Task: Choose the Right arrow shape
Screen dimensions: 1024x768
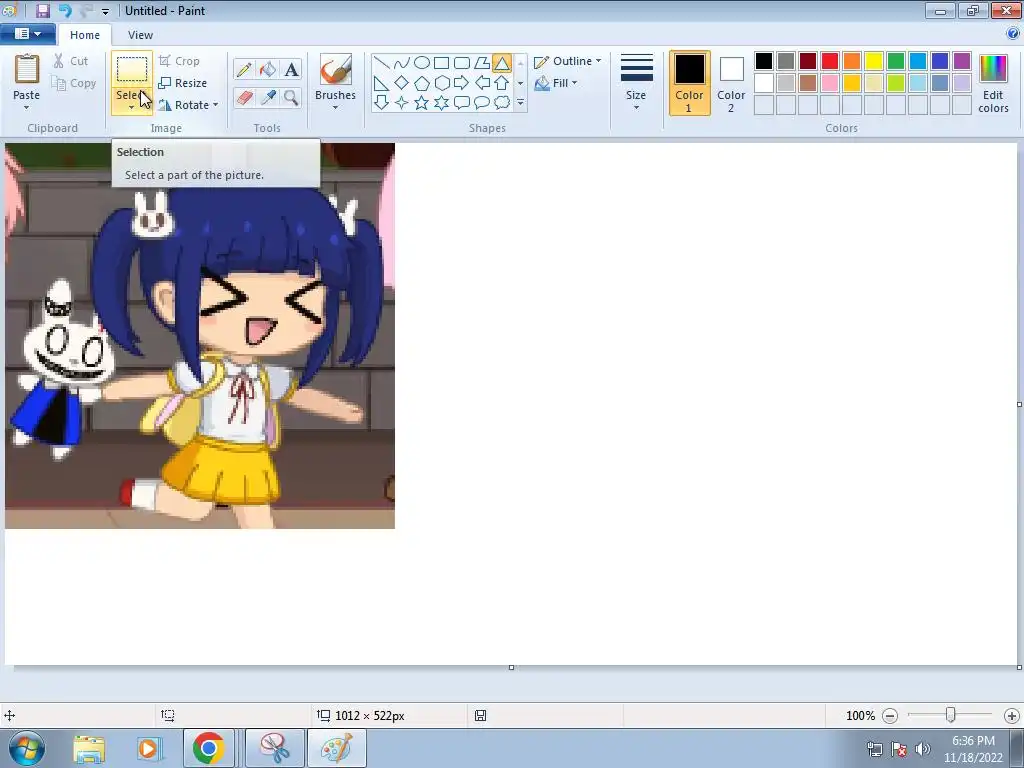Action: point(462,83)
